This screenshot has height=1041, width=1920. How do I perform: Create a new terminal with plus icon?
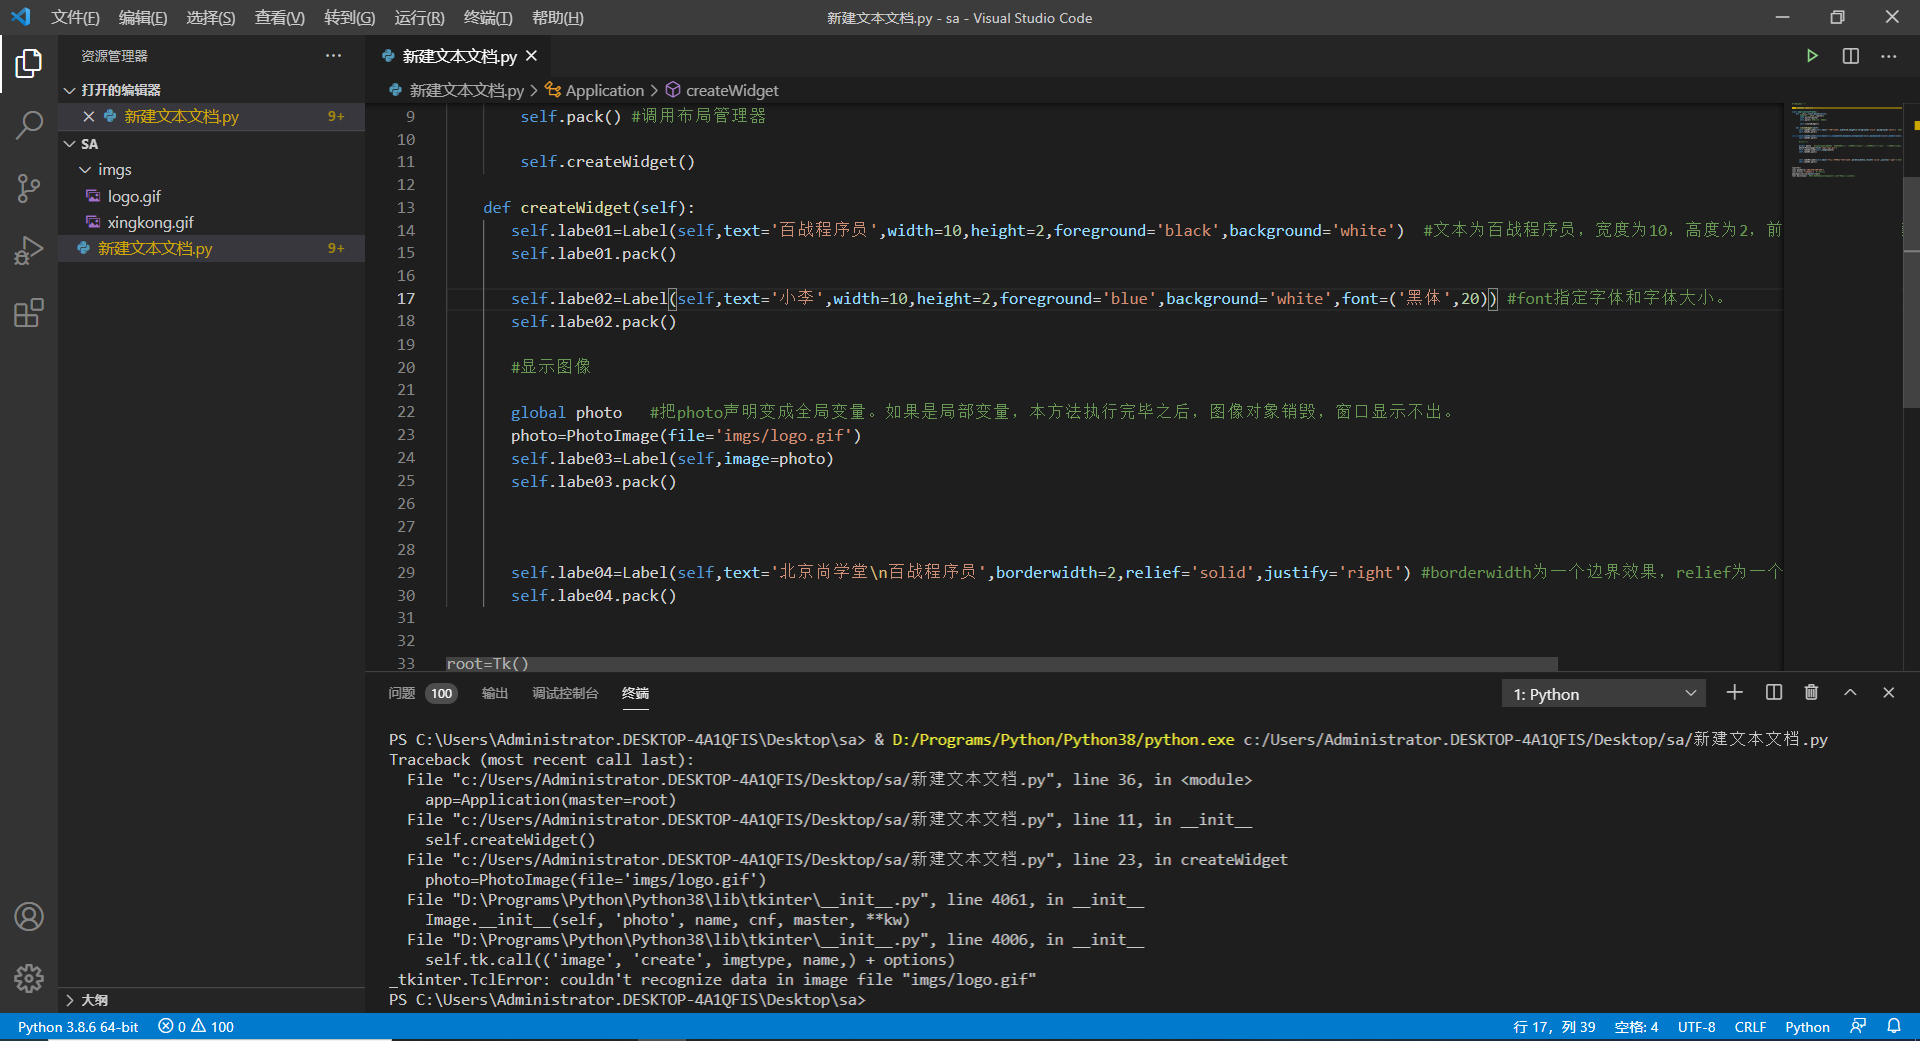click(1735, 692)
